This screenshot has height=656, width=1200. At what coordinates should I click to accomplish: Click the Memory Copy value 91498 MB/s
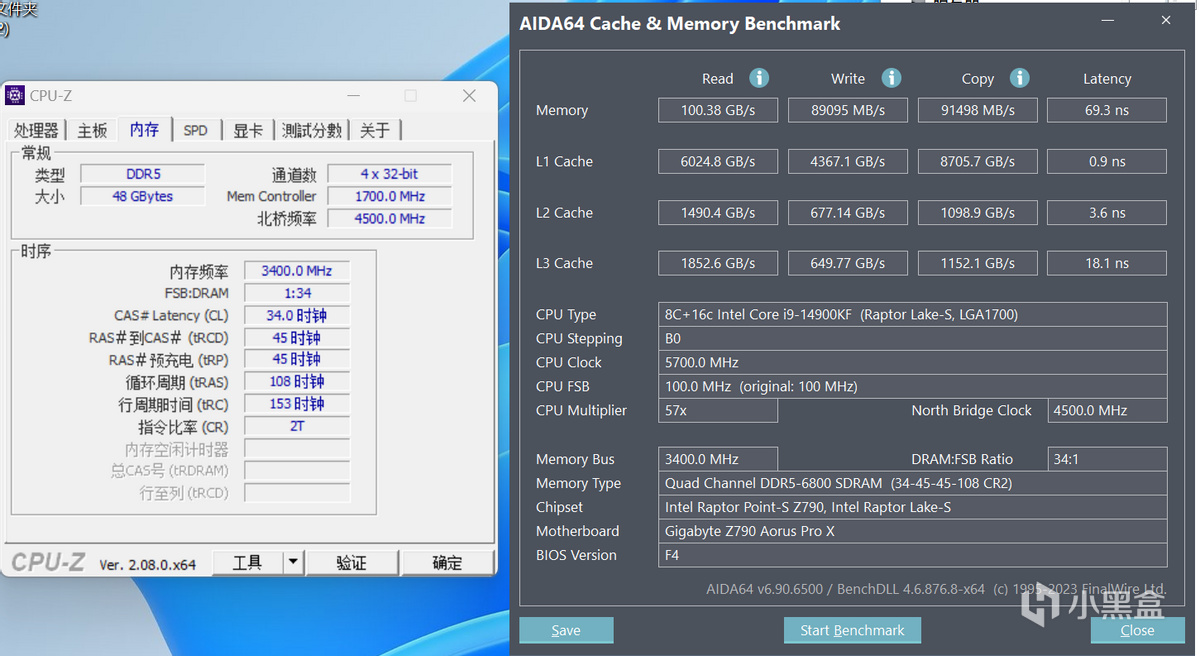point(978,110)
